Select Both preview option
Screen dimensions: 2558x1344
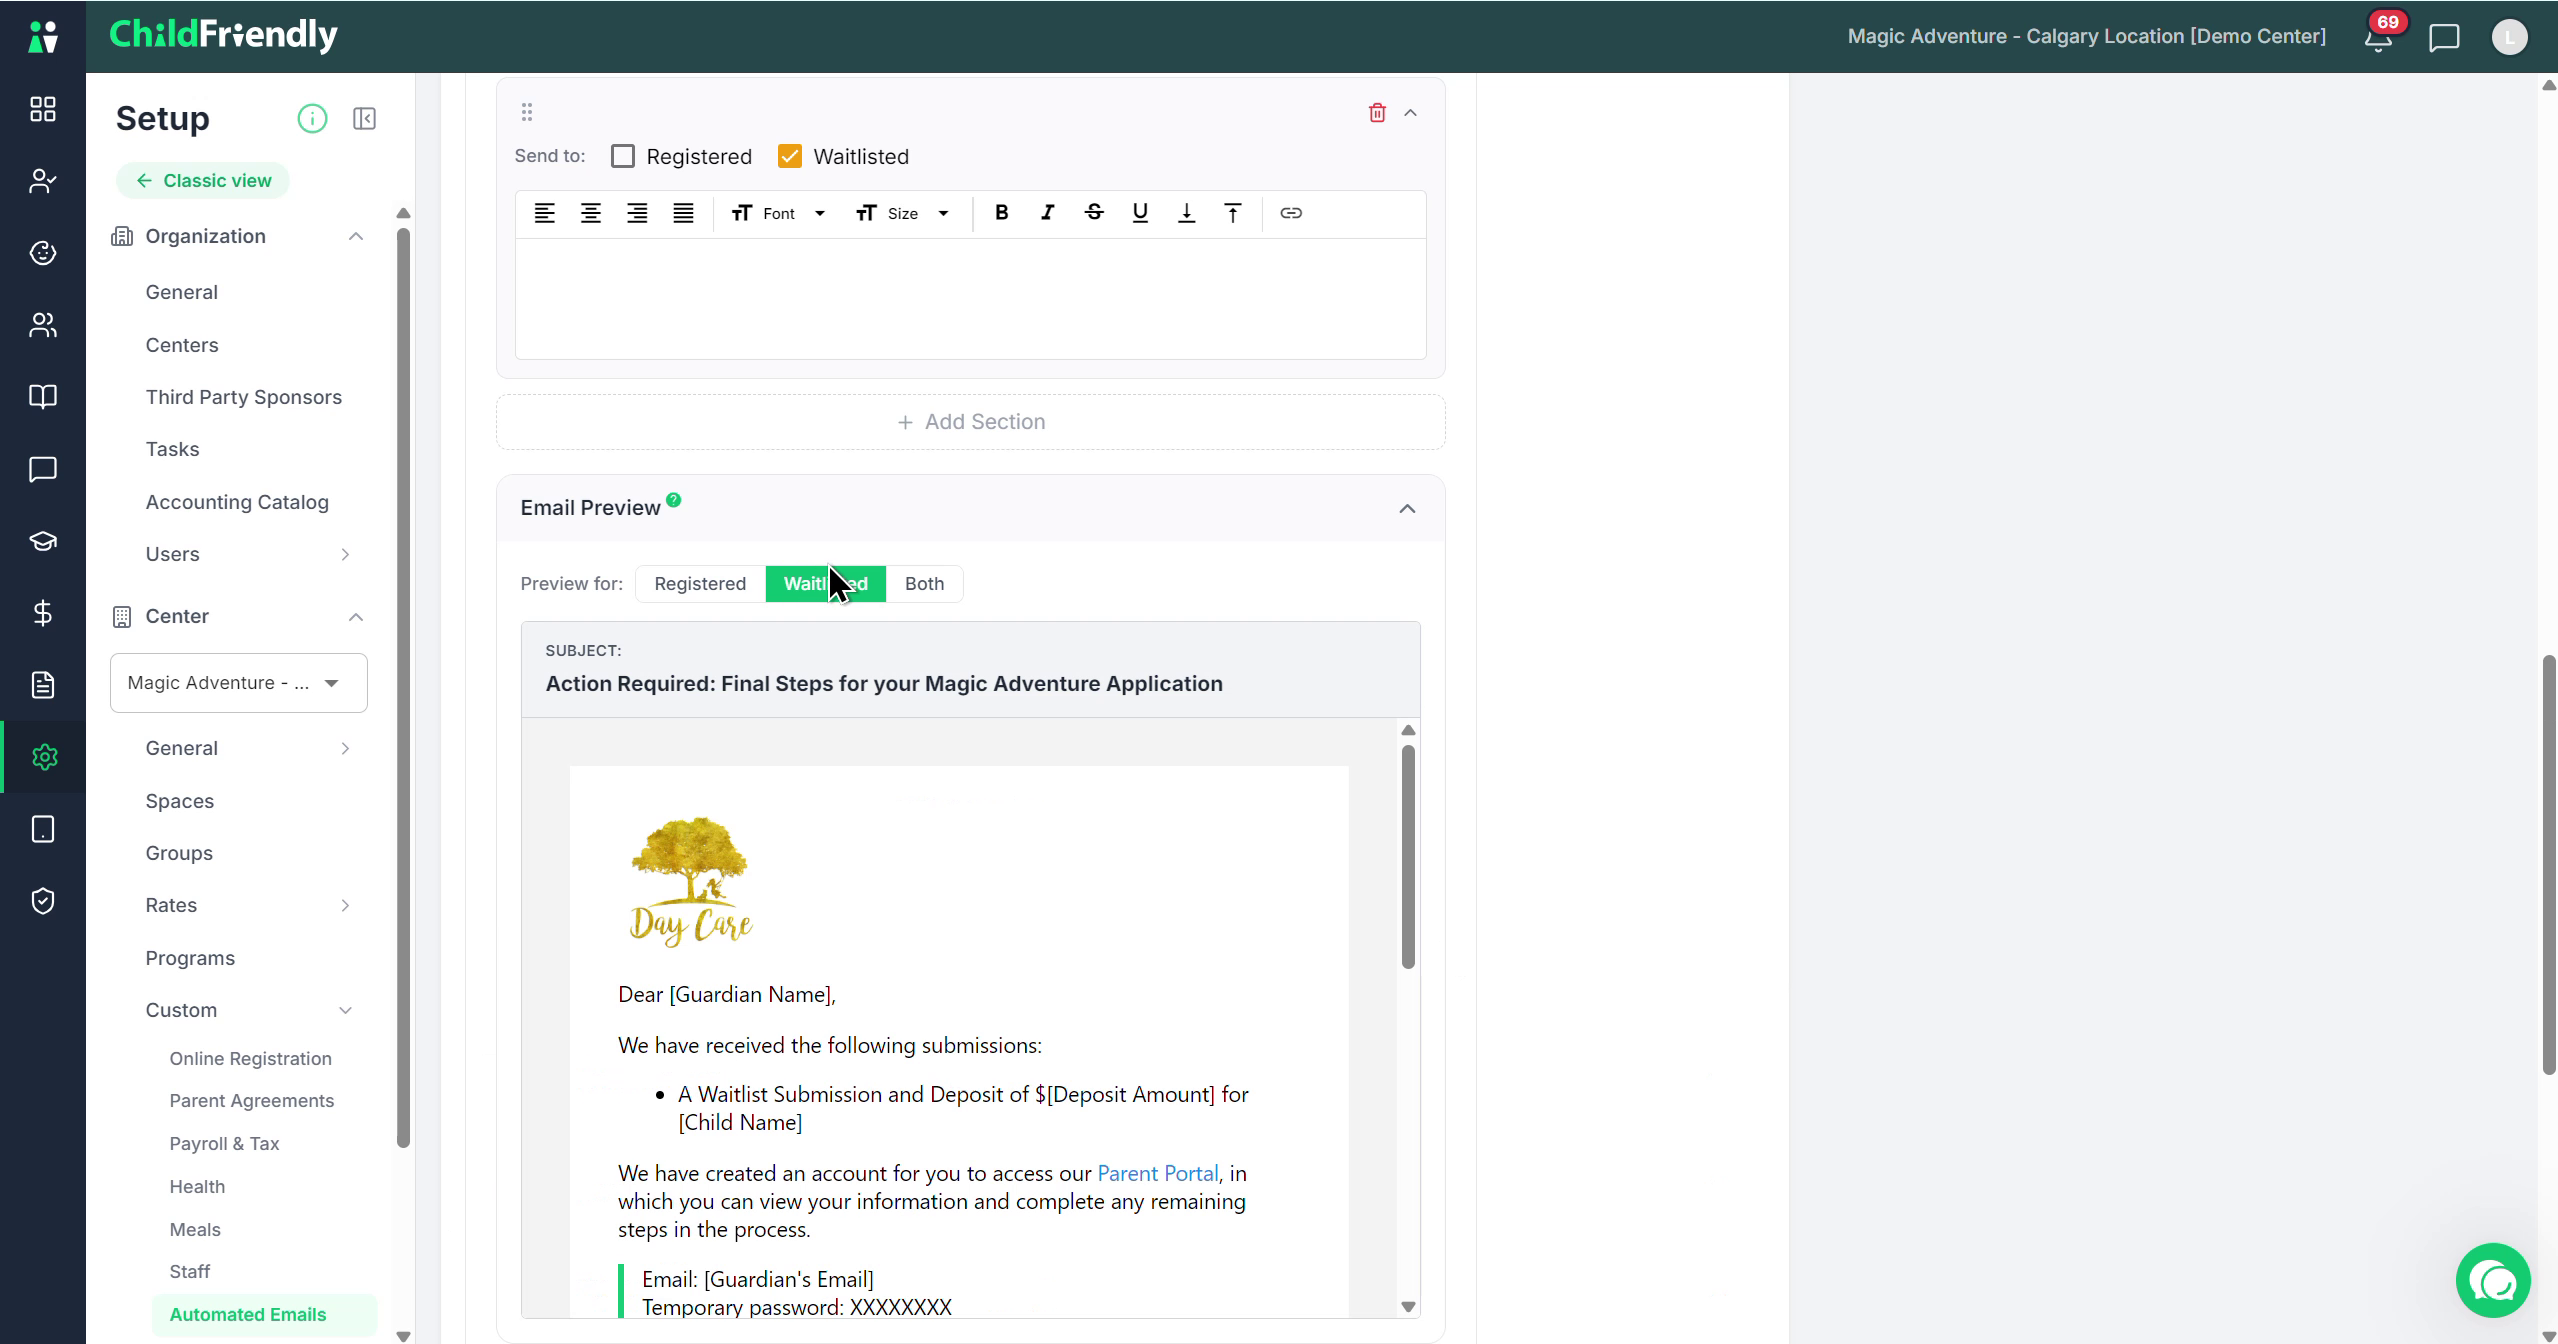(924, 584)
